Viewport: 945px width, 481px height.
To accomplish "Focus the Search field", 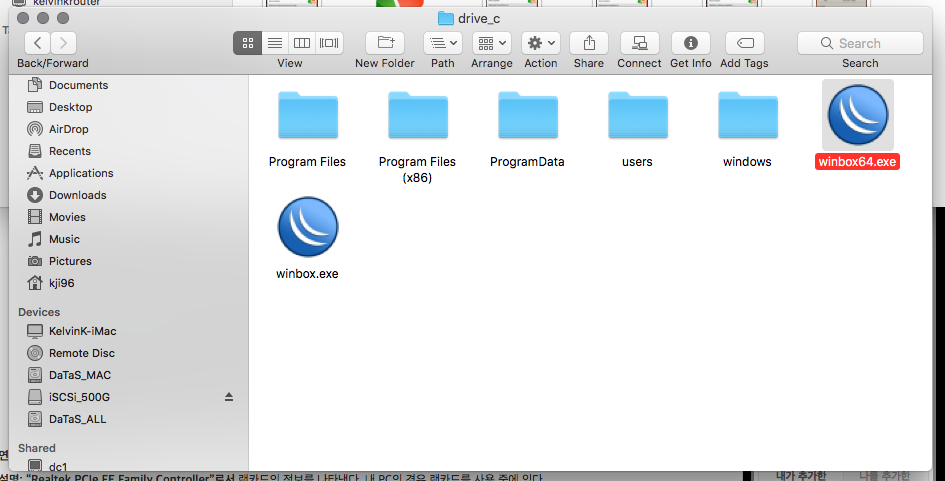I will (860, 43).
